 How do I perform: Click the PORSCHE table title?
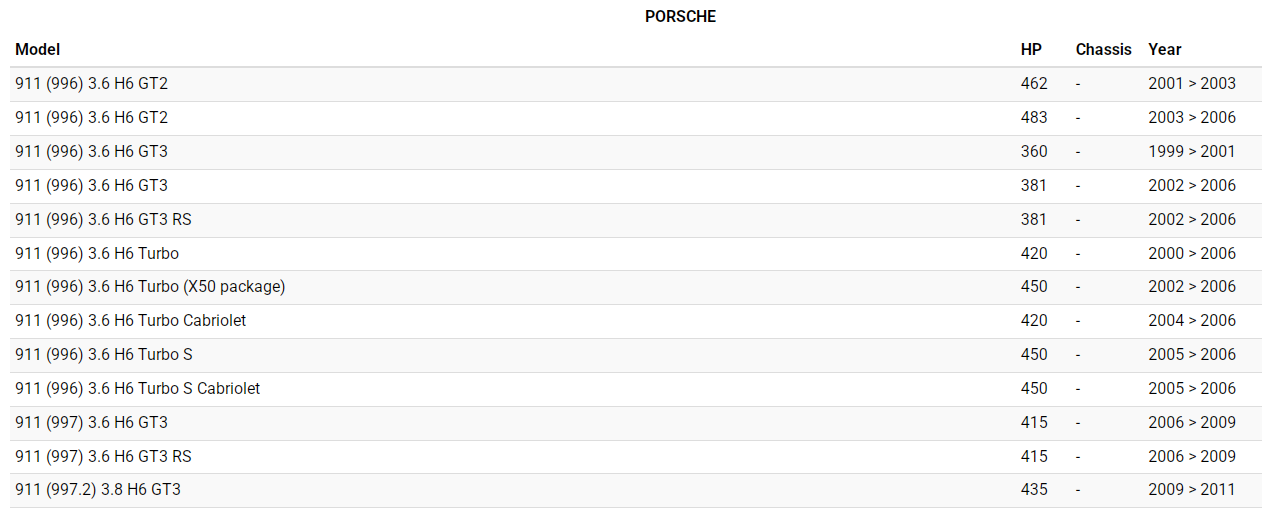[x=680, y=16]
